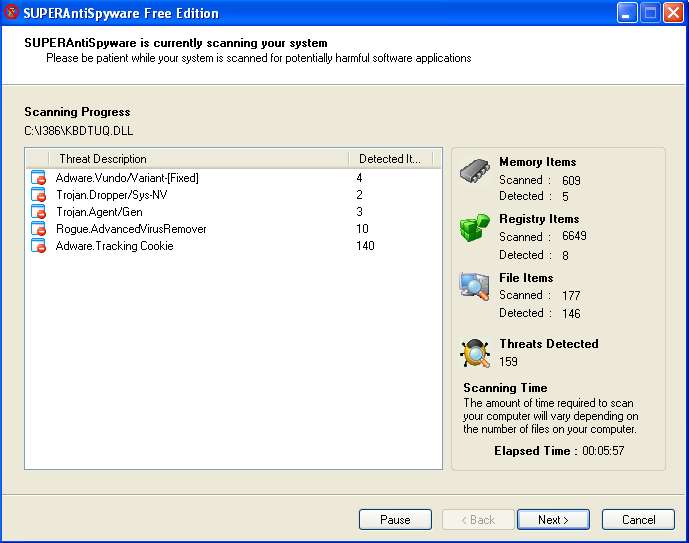Click the Scanning Progress label

[x=77, y=112]
